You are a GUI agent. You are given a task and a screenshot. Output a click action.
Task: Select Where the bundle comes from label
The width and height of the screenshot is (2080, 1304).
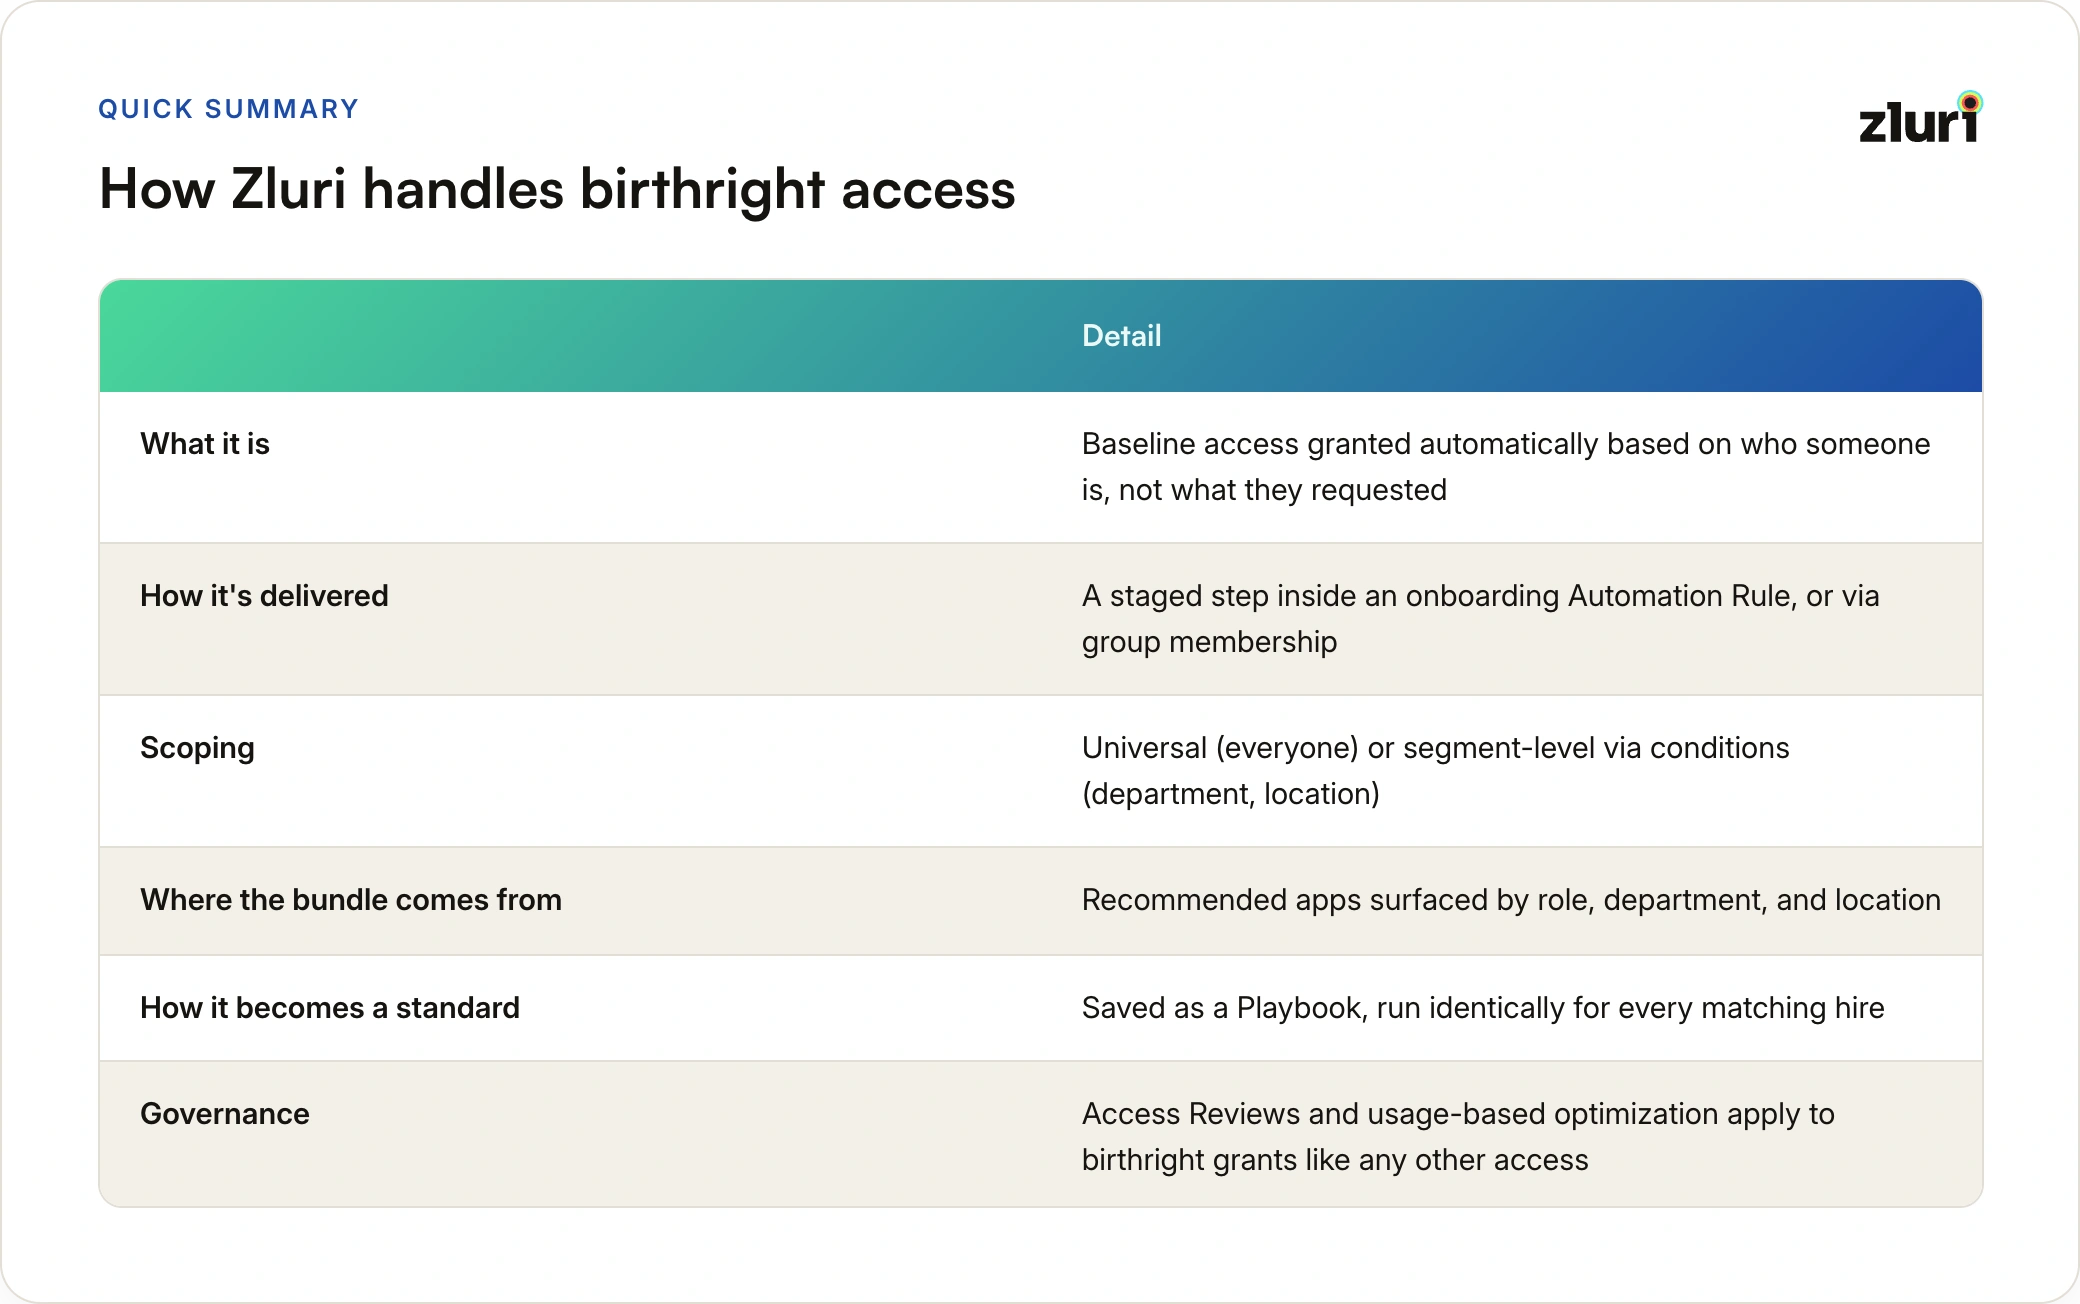tap(351, 900)
